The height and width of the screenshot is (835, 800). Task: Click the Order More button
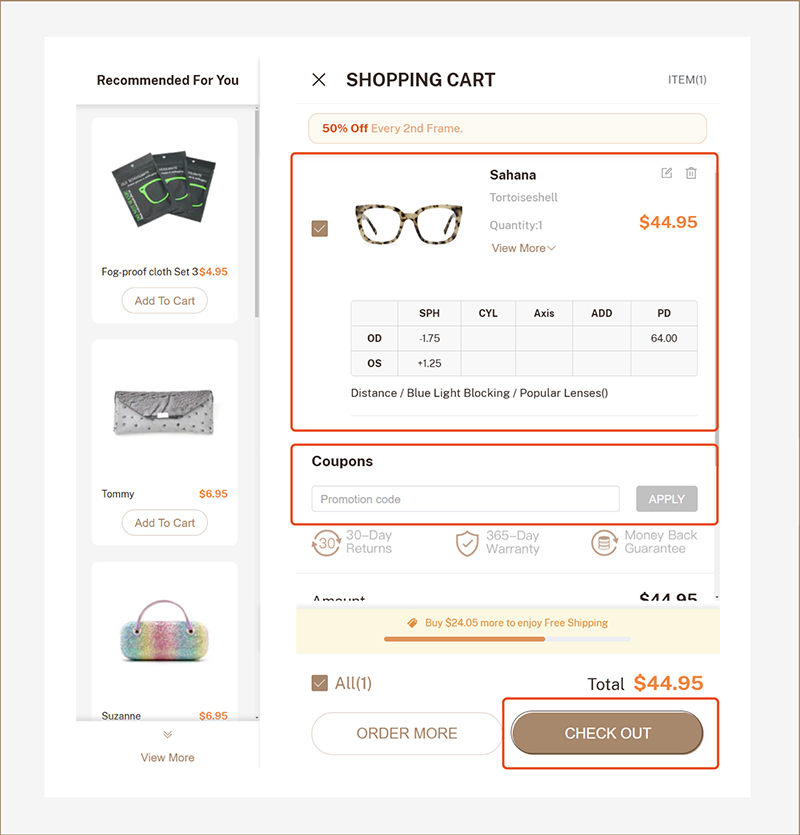(x=407, y=733)
